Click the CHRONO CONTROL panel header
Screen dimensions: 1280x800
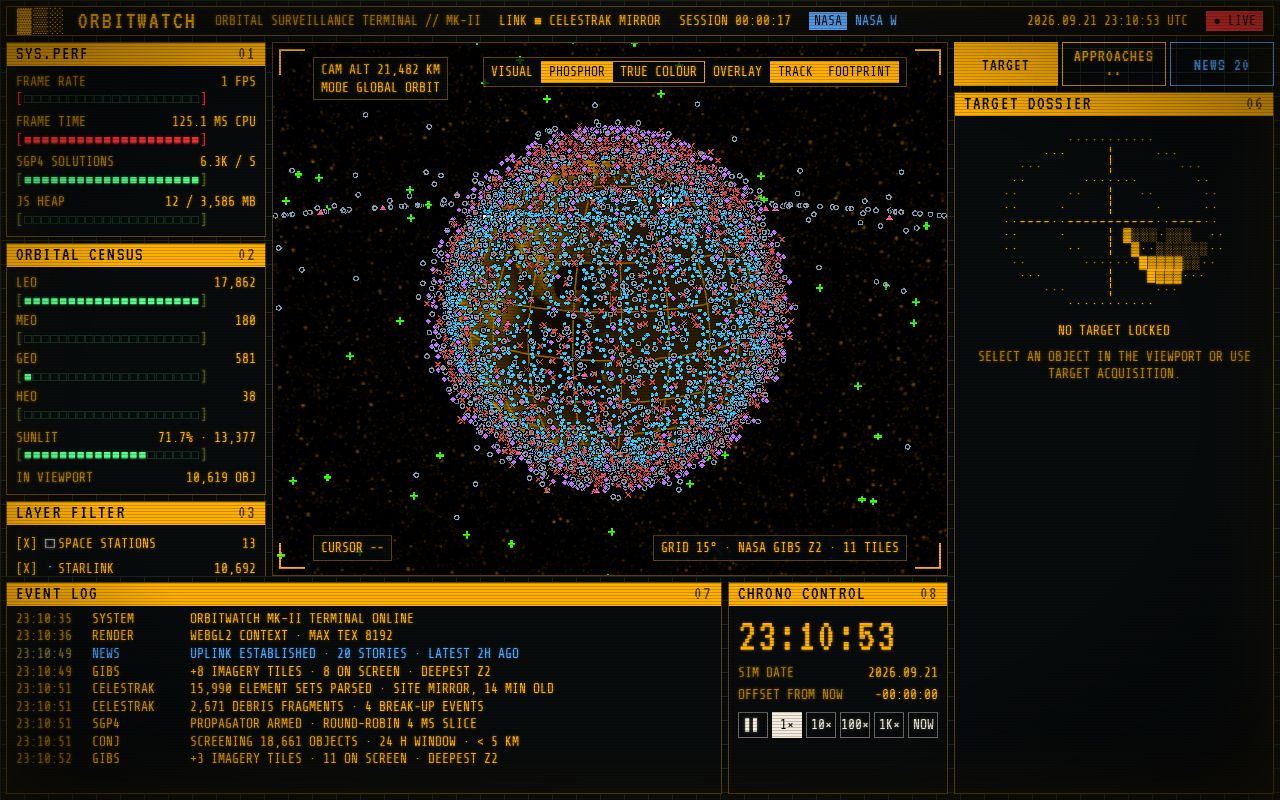click(x=838, y=594)
